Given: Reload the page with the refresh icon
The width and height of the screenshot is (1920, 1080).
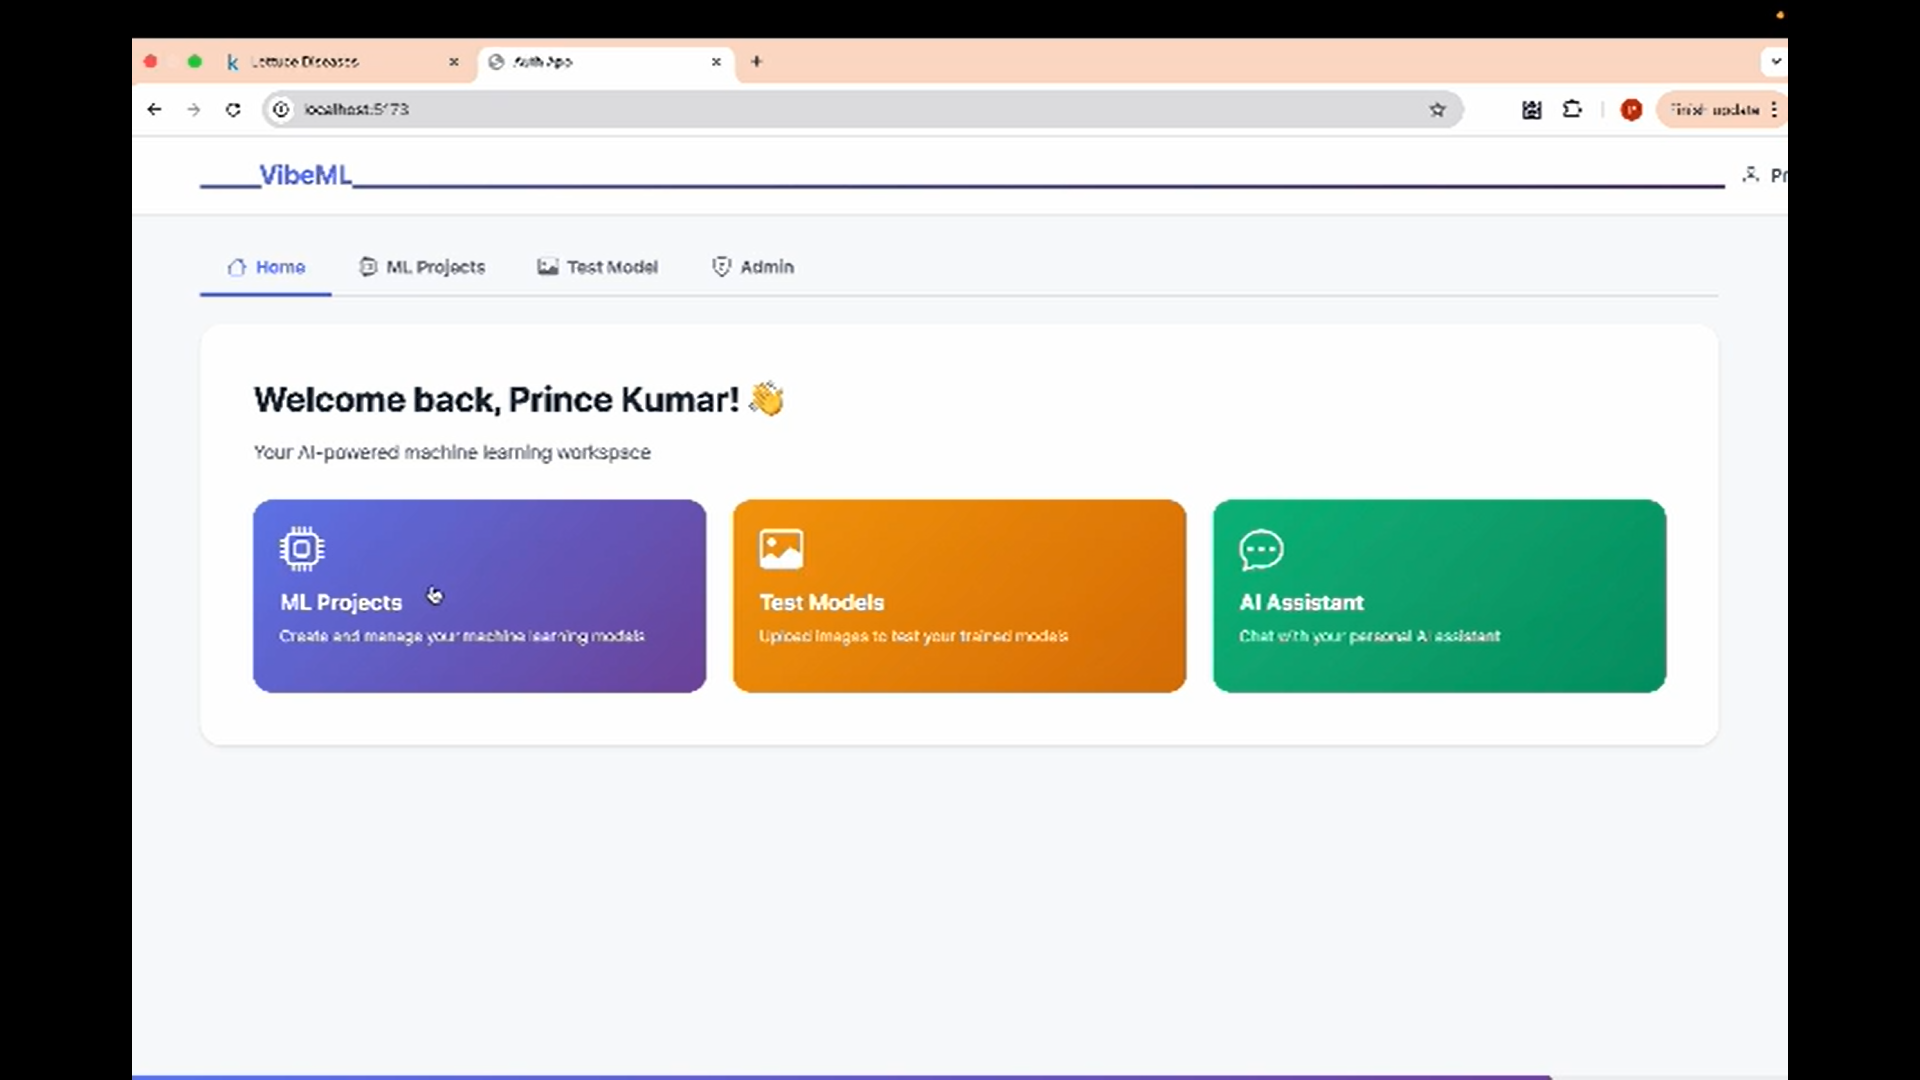Looking at the screenshot, I should (233, 110).
